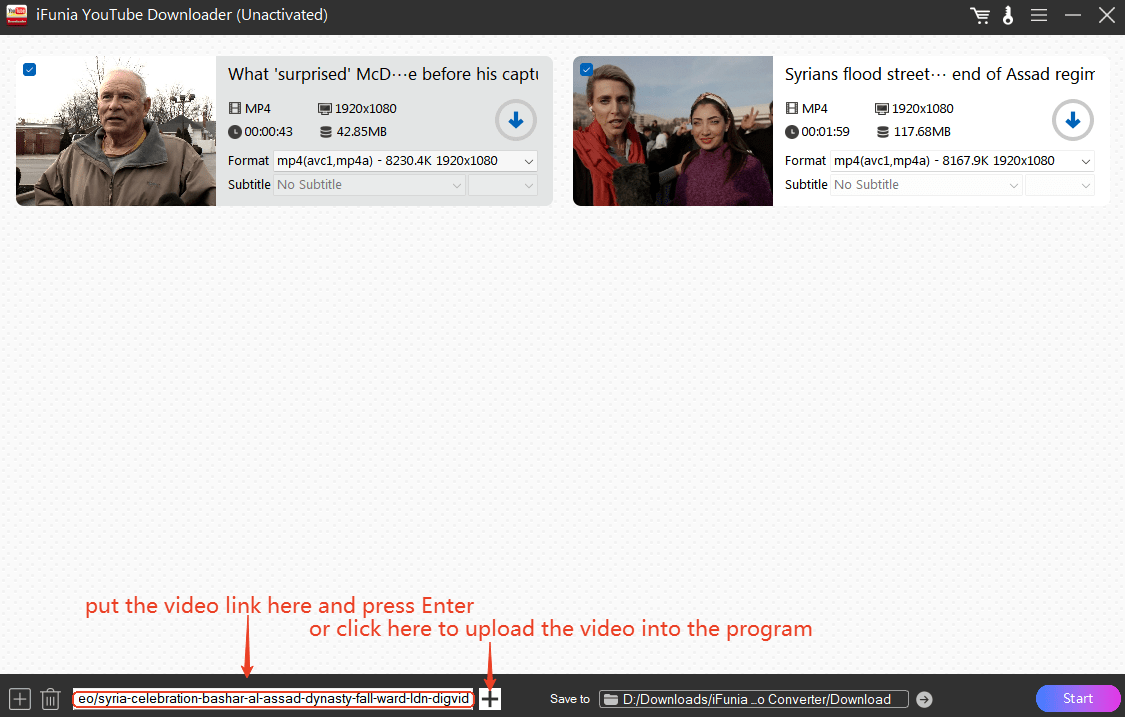Screen dimensions: 1125x717
Task: Open the hamburger menu in title bar
Action: [1039, 16]
